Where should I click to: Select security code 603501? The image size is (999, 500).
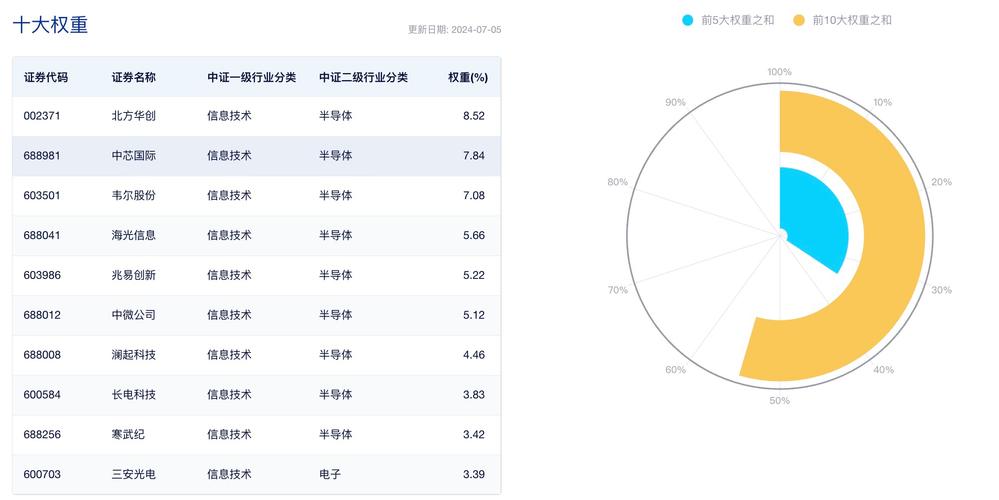(x=42, y=196)
